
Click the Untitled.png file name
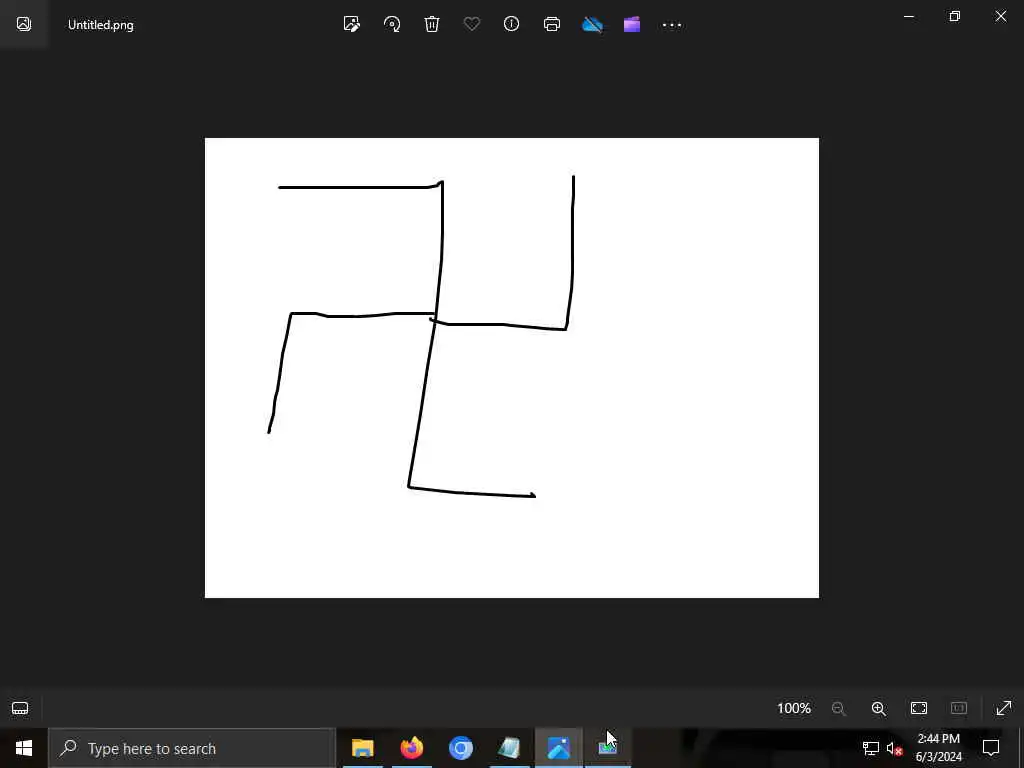tap(101, 25)
